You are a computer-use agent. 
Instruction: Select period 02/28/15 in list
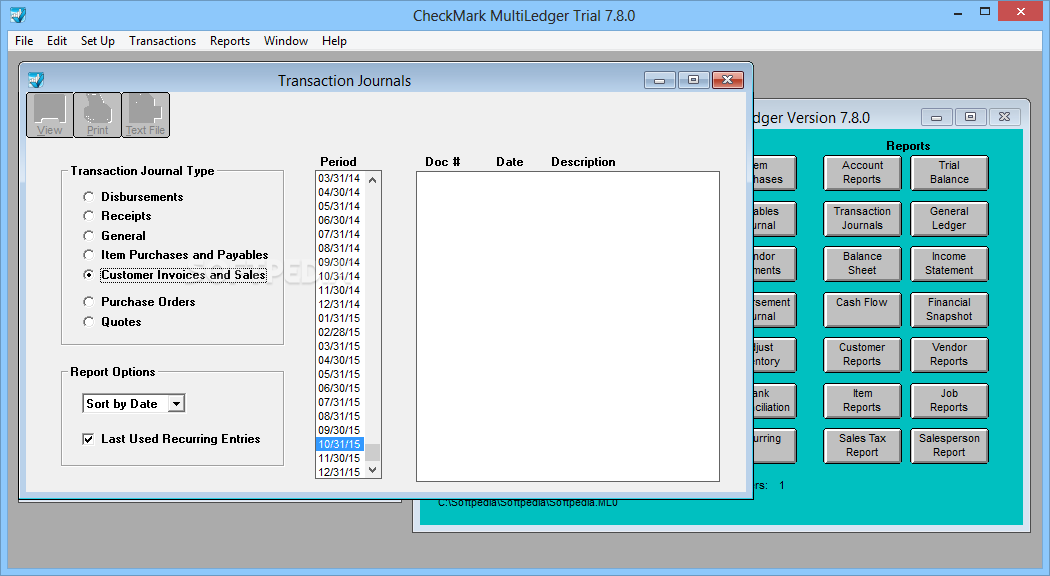340,332
